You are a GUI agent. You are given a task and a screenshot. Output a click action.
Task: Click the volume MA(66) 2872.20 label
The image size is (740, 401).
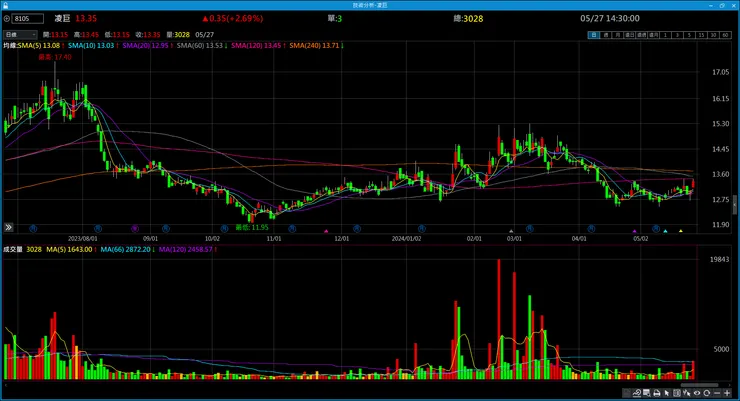125,249
